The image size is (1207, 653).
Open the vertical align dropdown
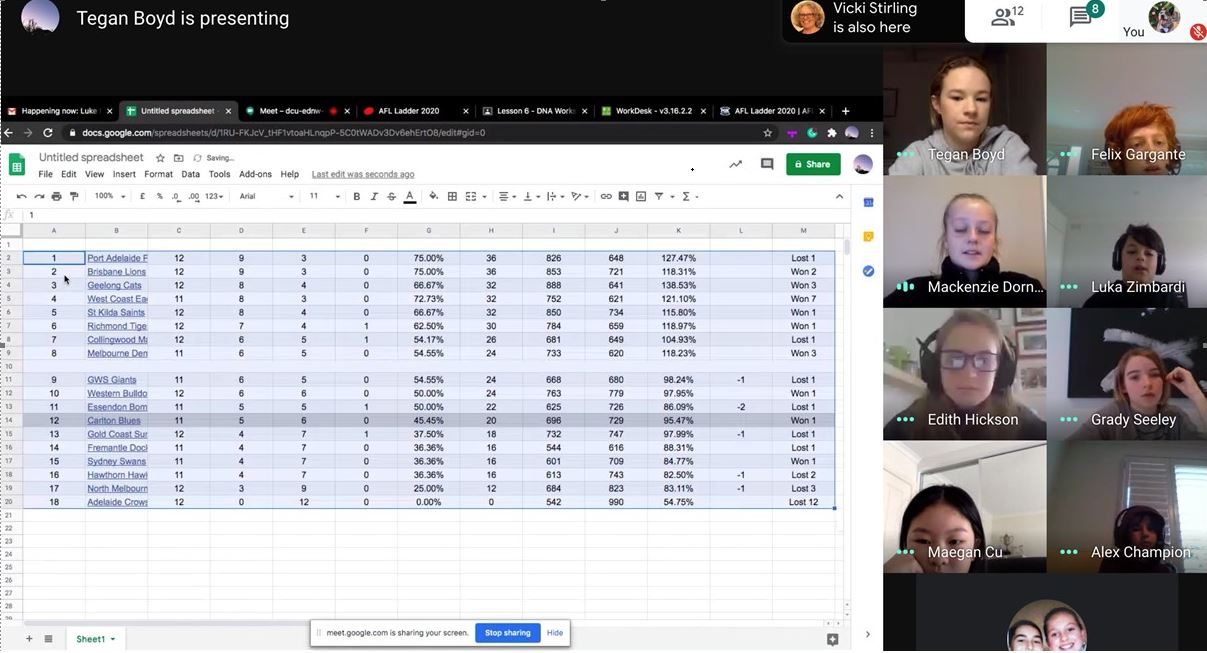click(x=531, y=196)
